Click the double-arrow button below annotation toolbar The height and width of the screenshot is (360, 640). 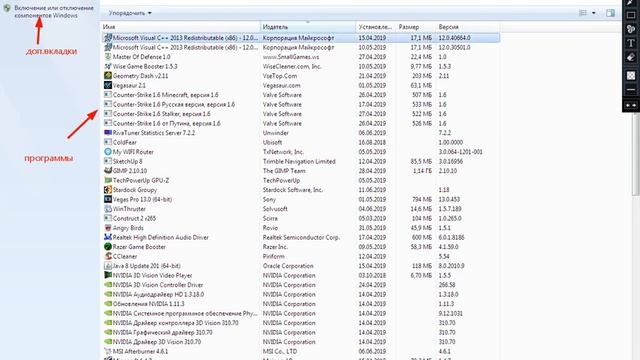tap(631, 105)
